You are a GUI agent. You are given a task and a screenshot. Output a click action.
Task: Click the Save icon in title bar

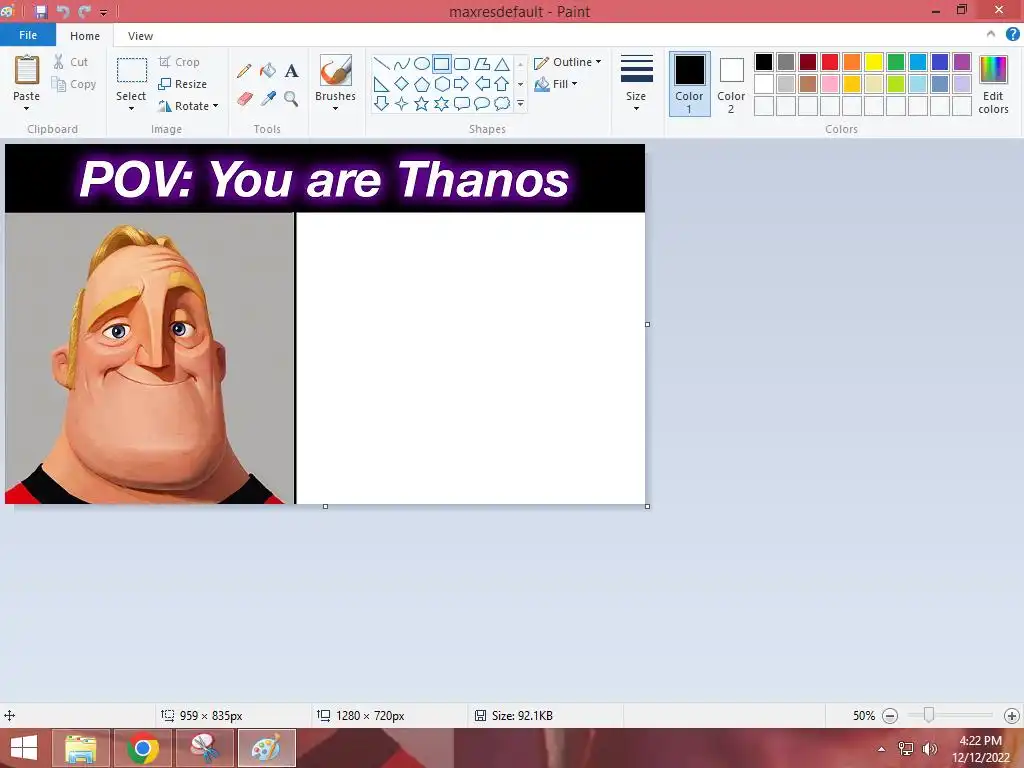(40, 11)
